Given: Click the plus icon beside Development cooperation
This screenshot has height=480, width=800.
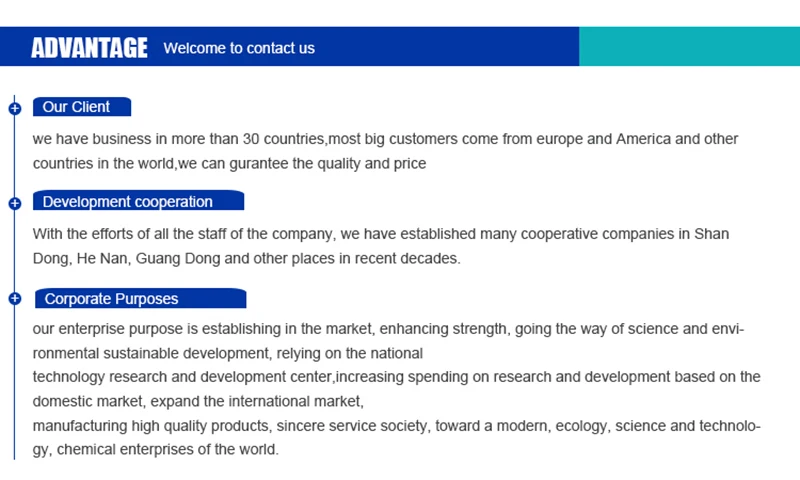Looking at the screenshot, I should point(14,203).
